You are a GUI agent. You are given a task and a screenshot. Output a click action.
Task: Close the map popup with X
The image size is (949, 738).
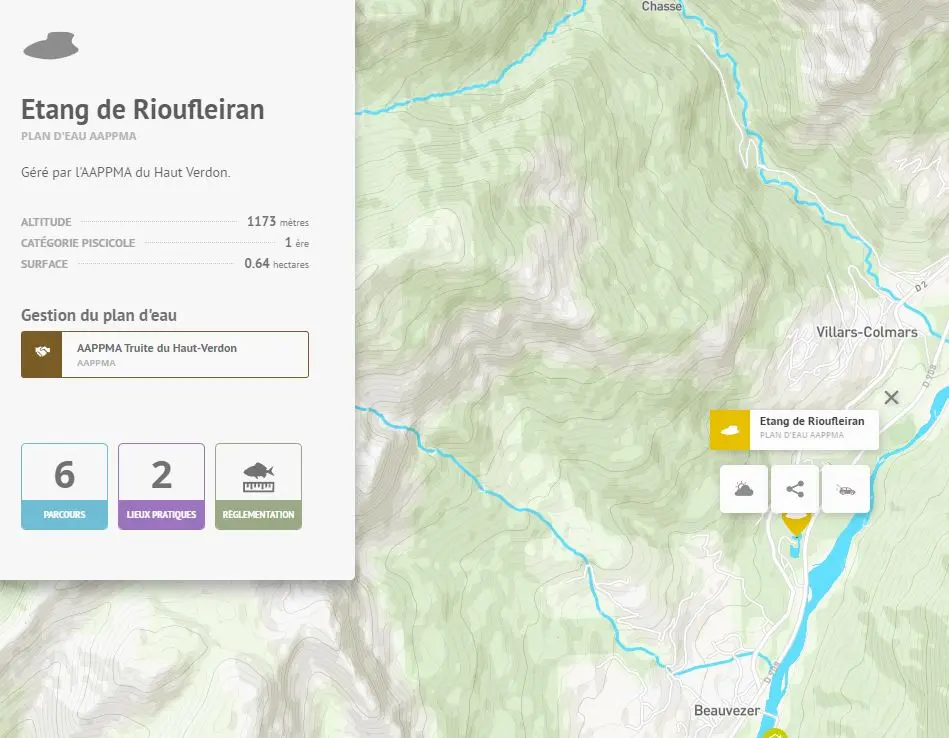click(x=892, y=397)
